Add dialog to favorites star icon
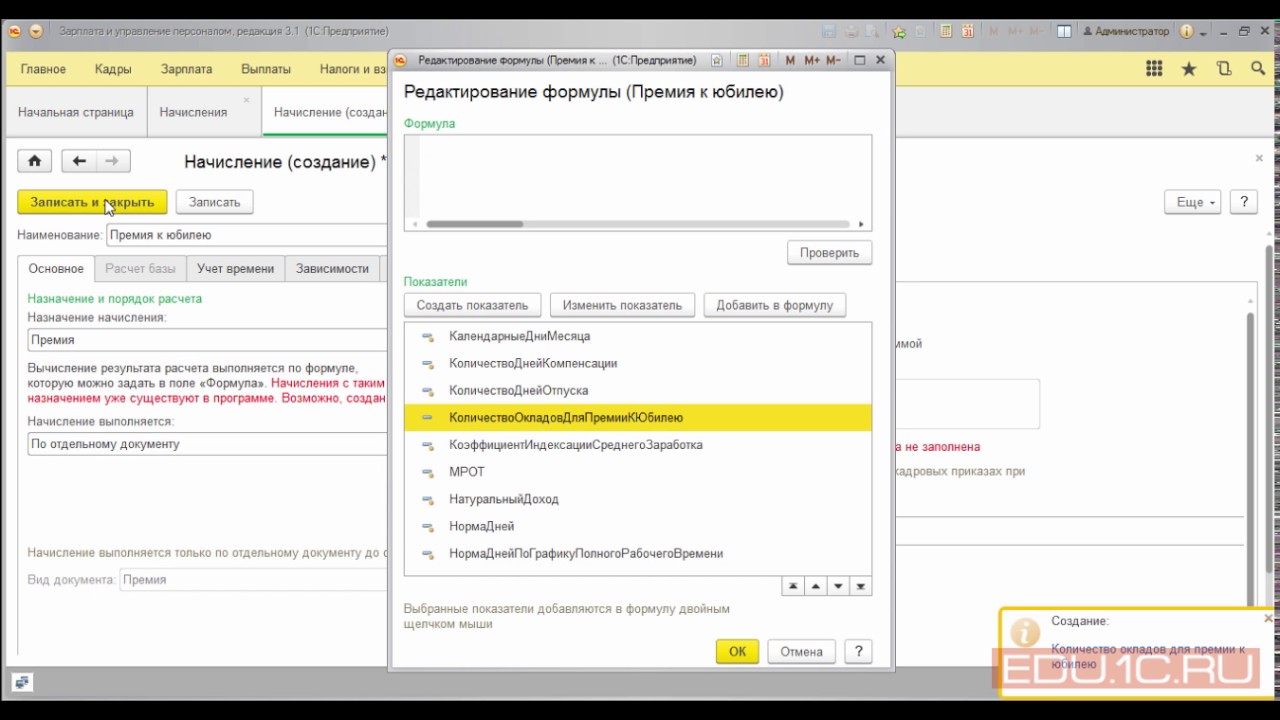 click(x=717, y=60)
